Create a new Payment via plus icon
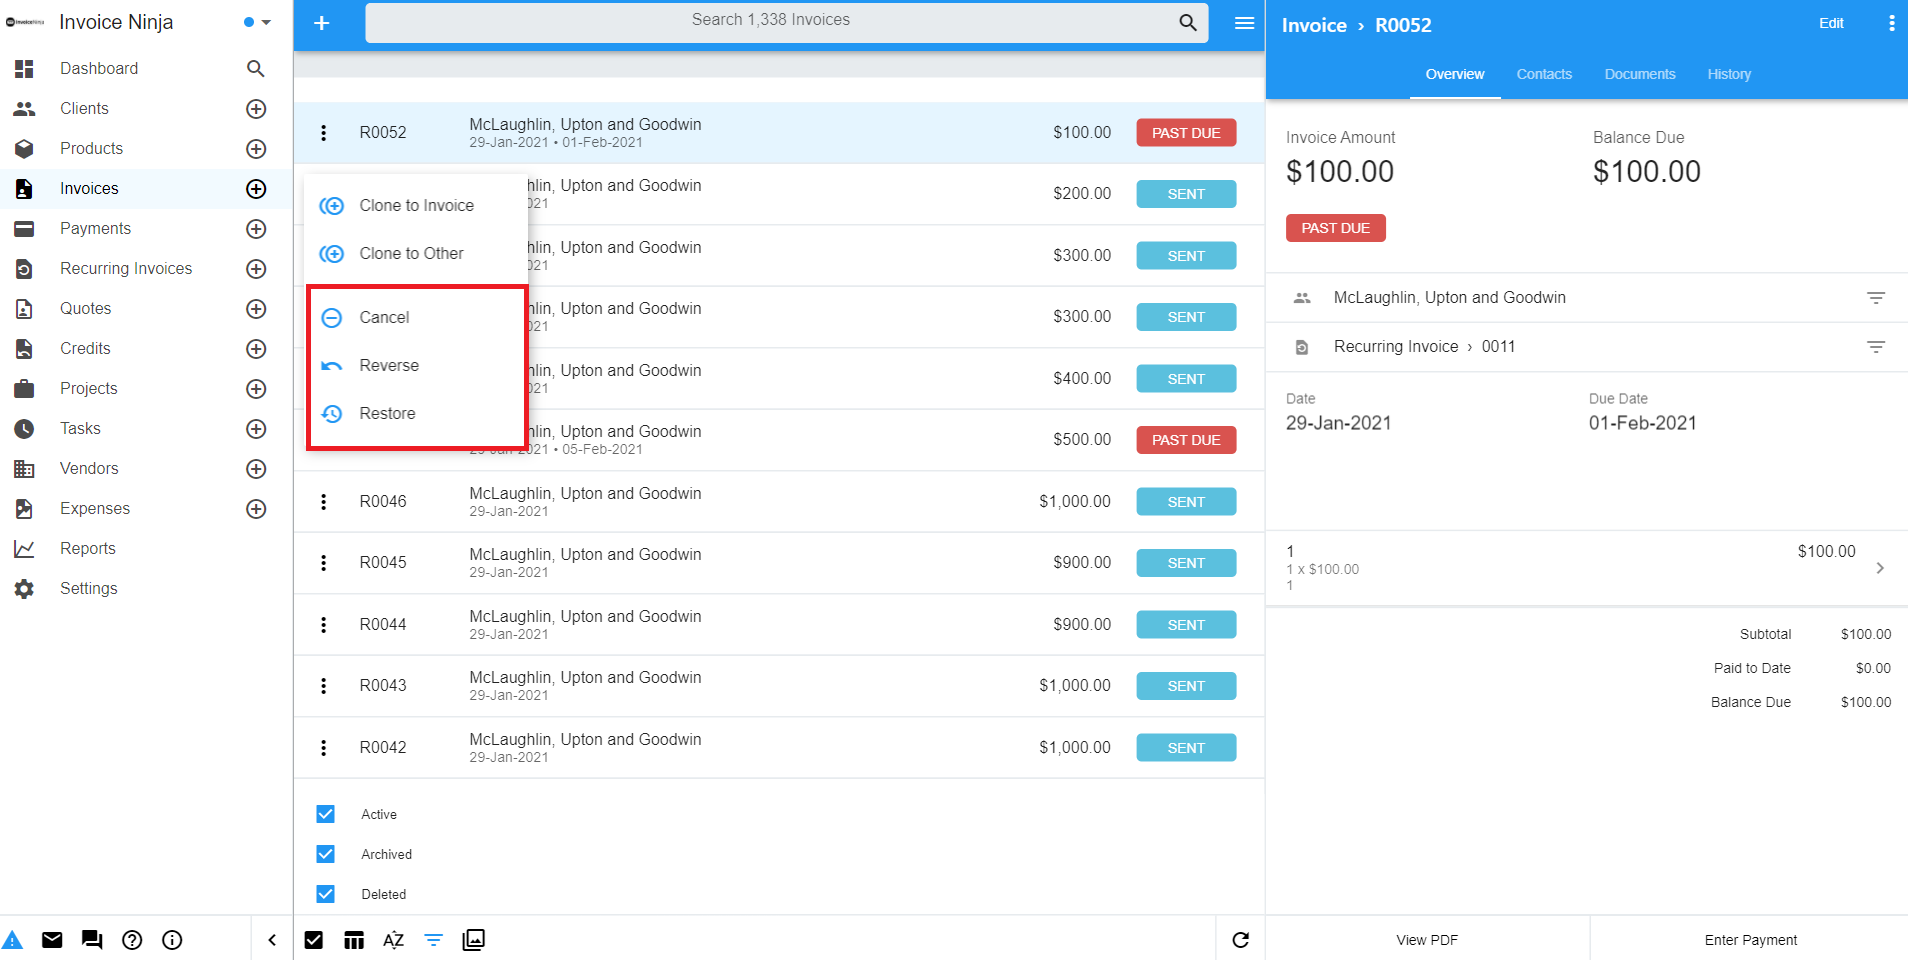 [x=256, y=228]
